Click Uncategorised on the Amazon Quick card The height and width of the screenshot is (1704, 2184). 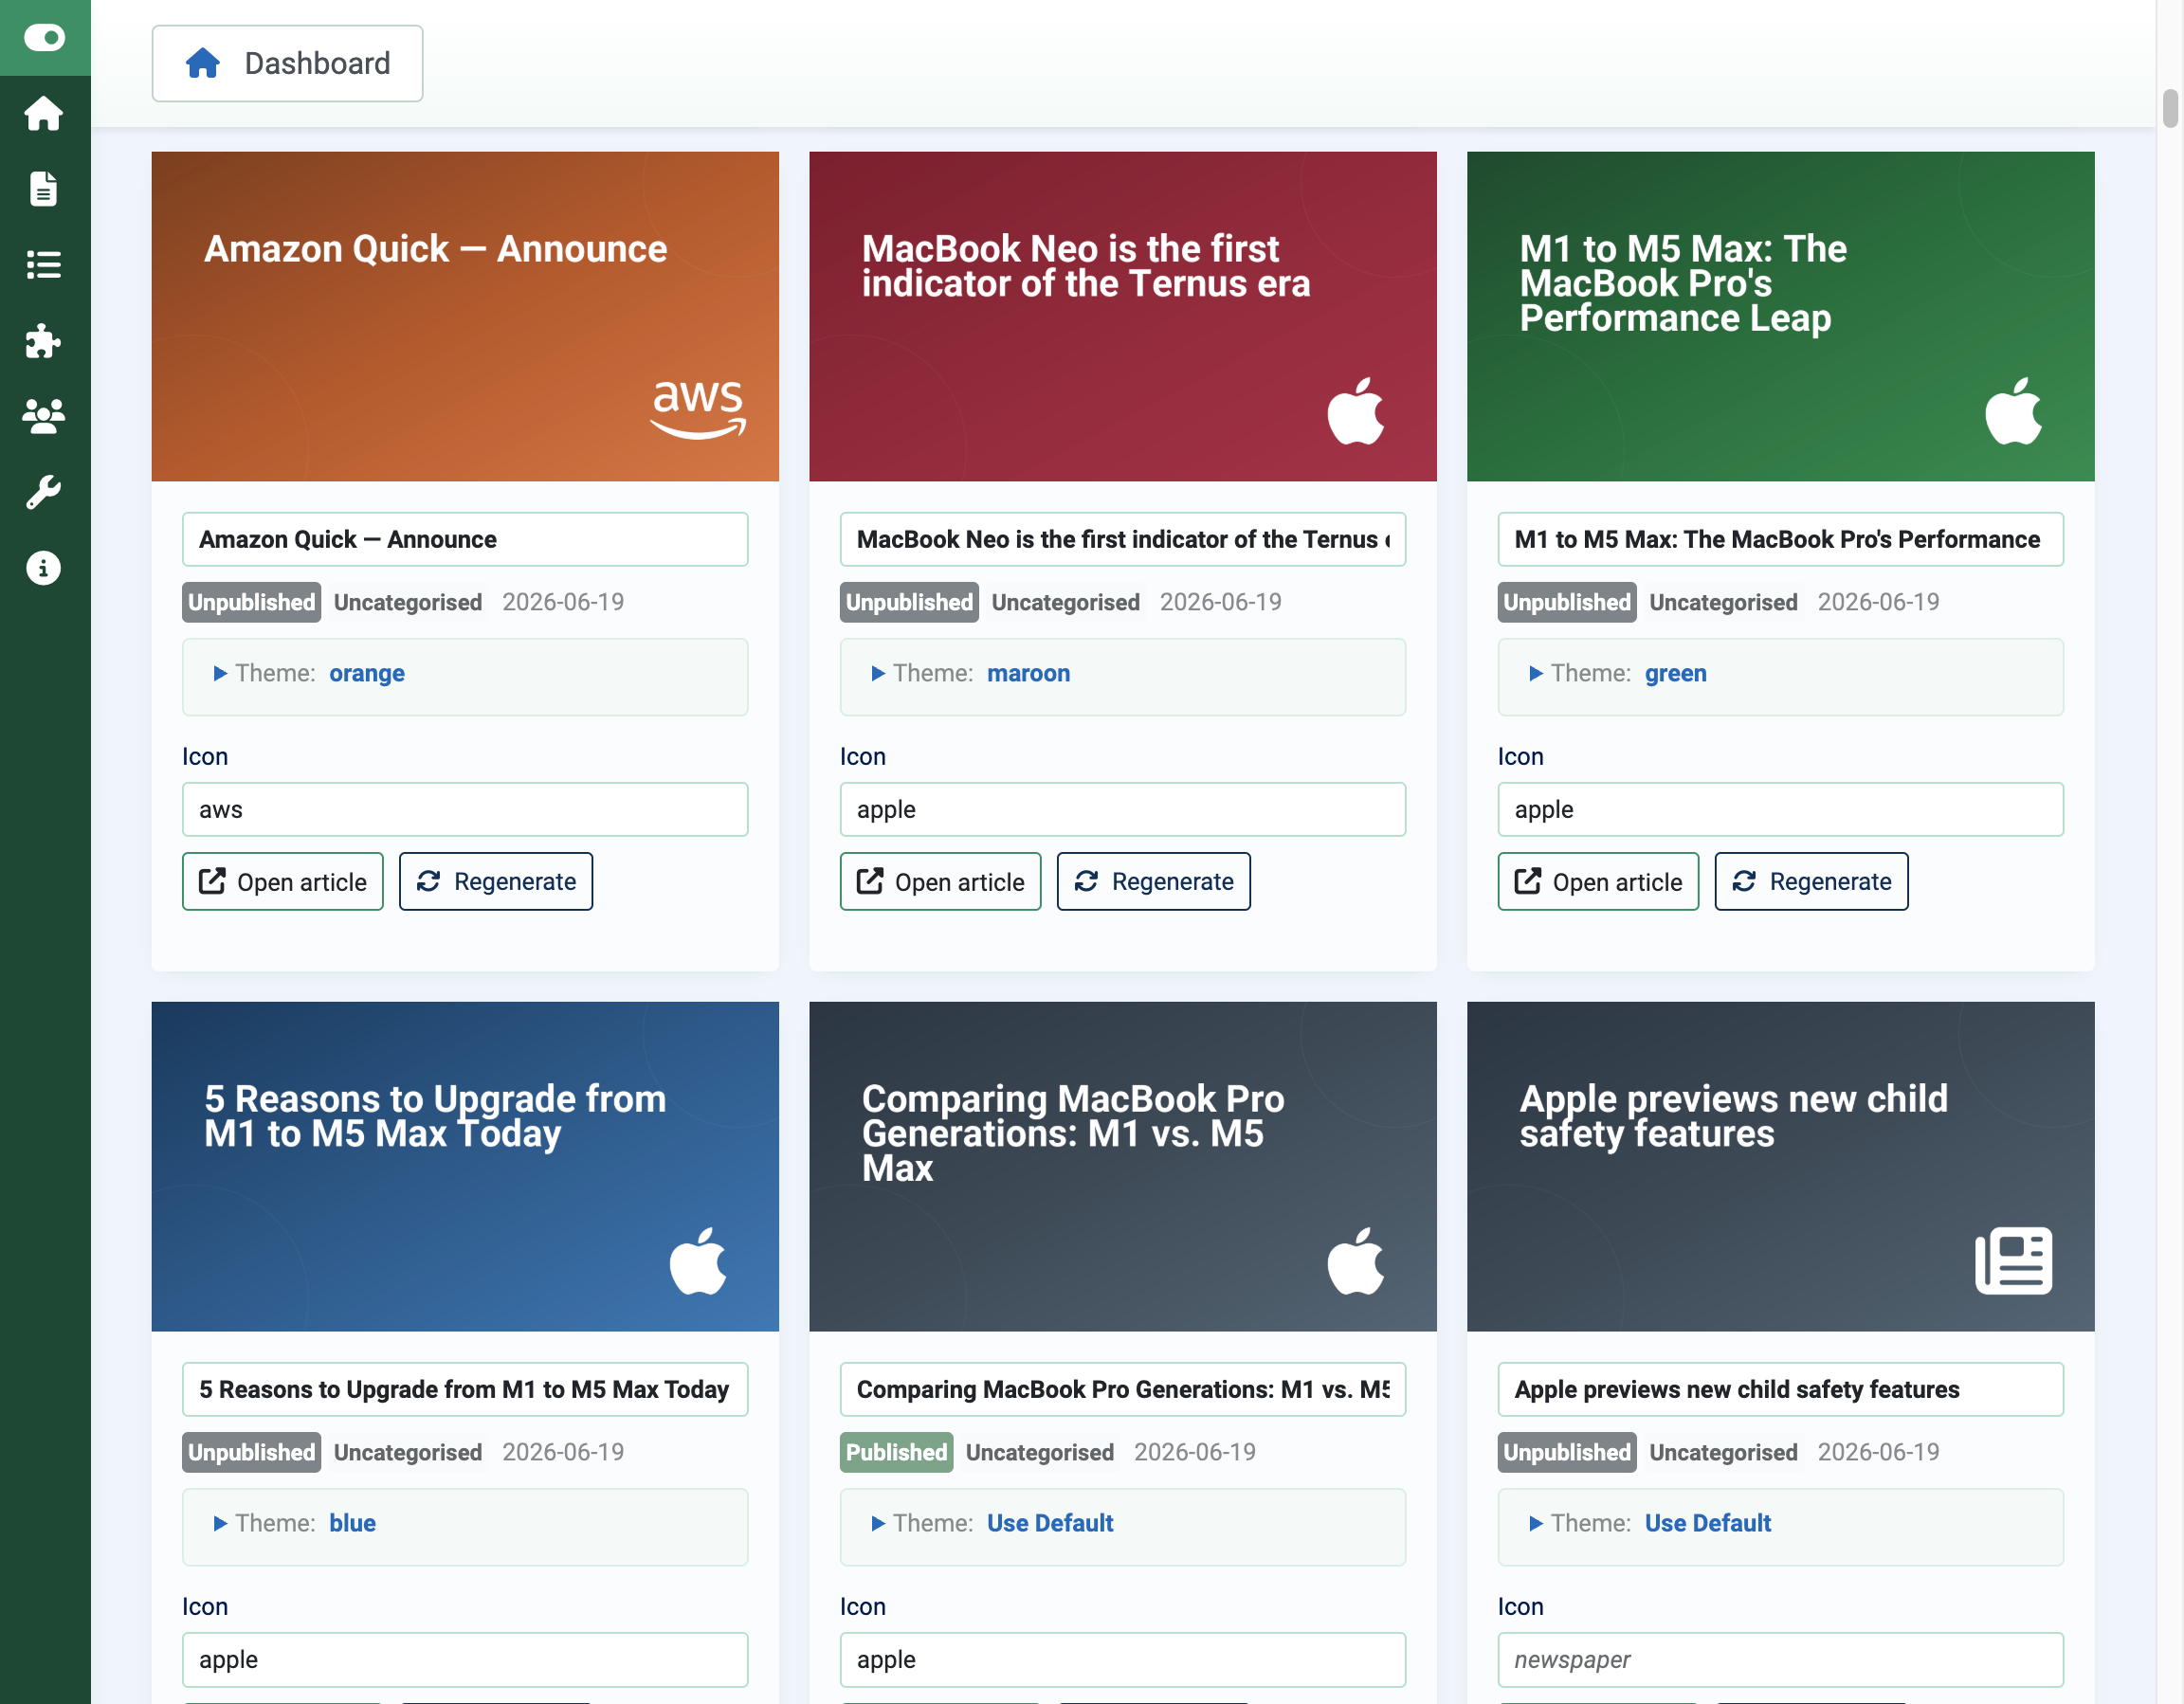point(408,602)
